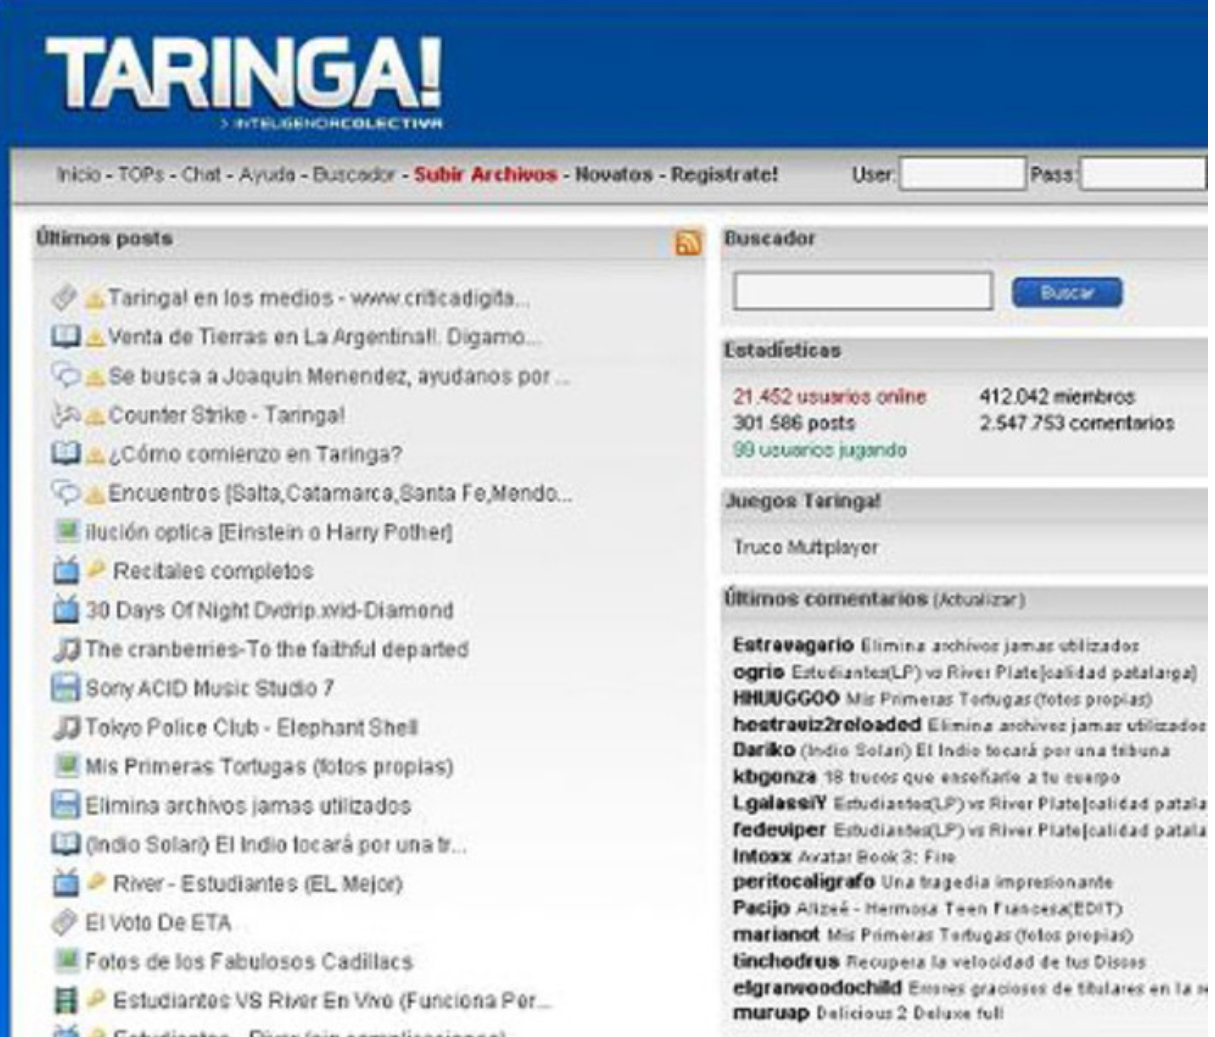The width and height of the screenshot is (1215, 1037).
Task: Open Subir Archivos in the navigation bar
Action: pyautogui.click(x=485, y=174)
